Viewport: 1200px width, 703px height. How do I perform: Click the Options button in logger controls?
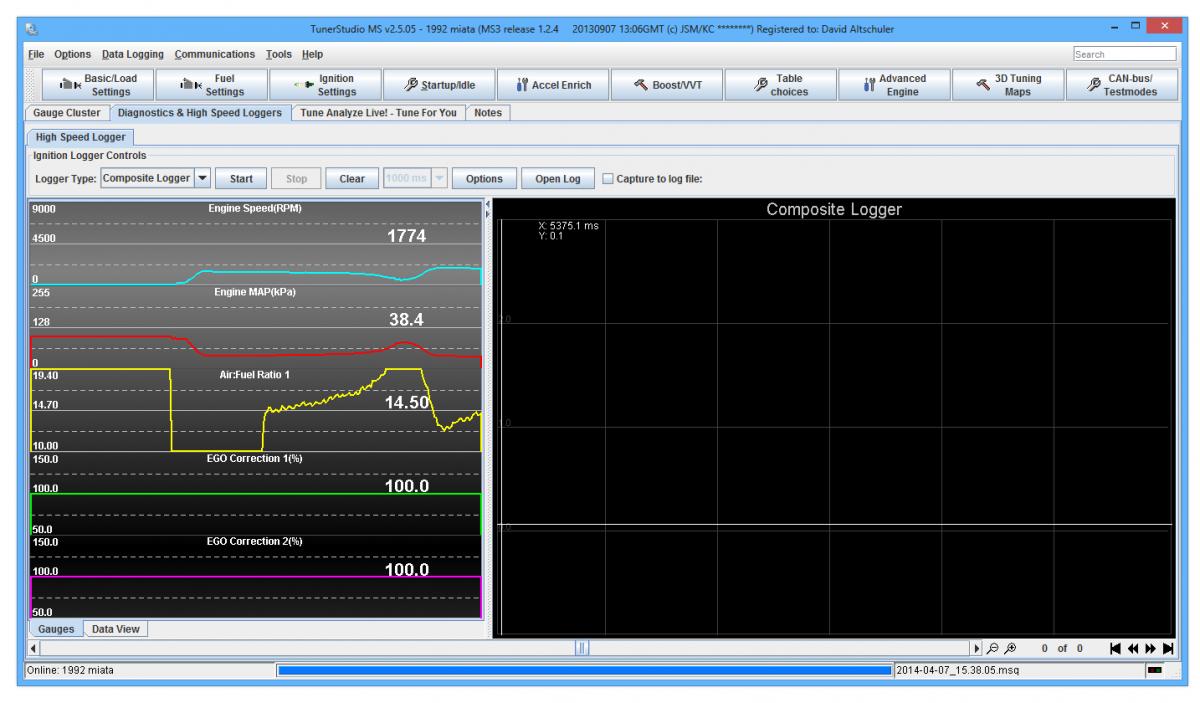point(483,179)
